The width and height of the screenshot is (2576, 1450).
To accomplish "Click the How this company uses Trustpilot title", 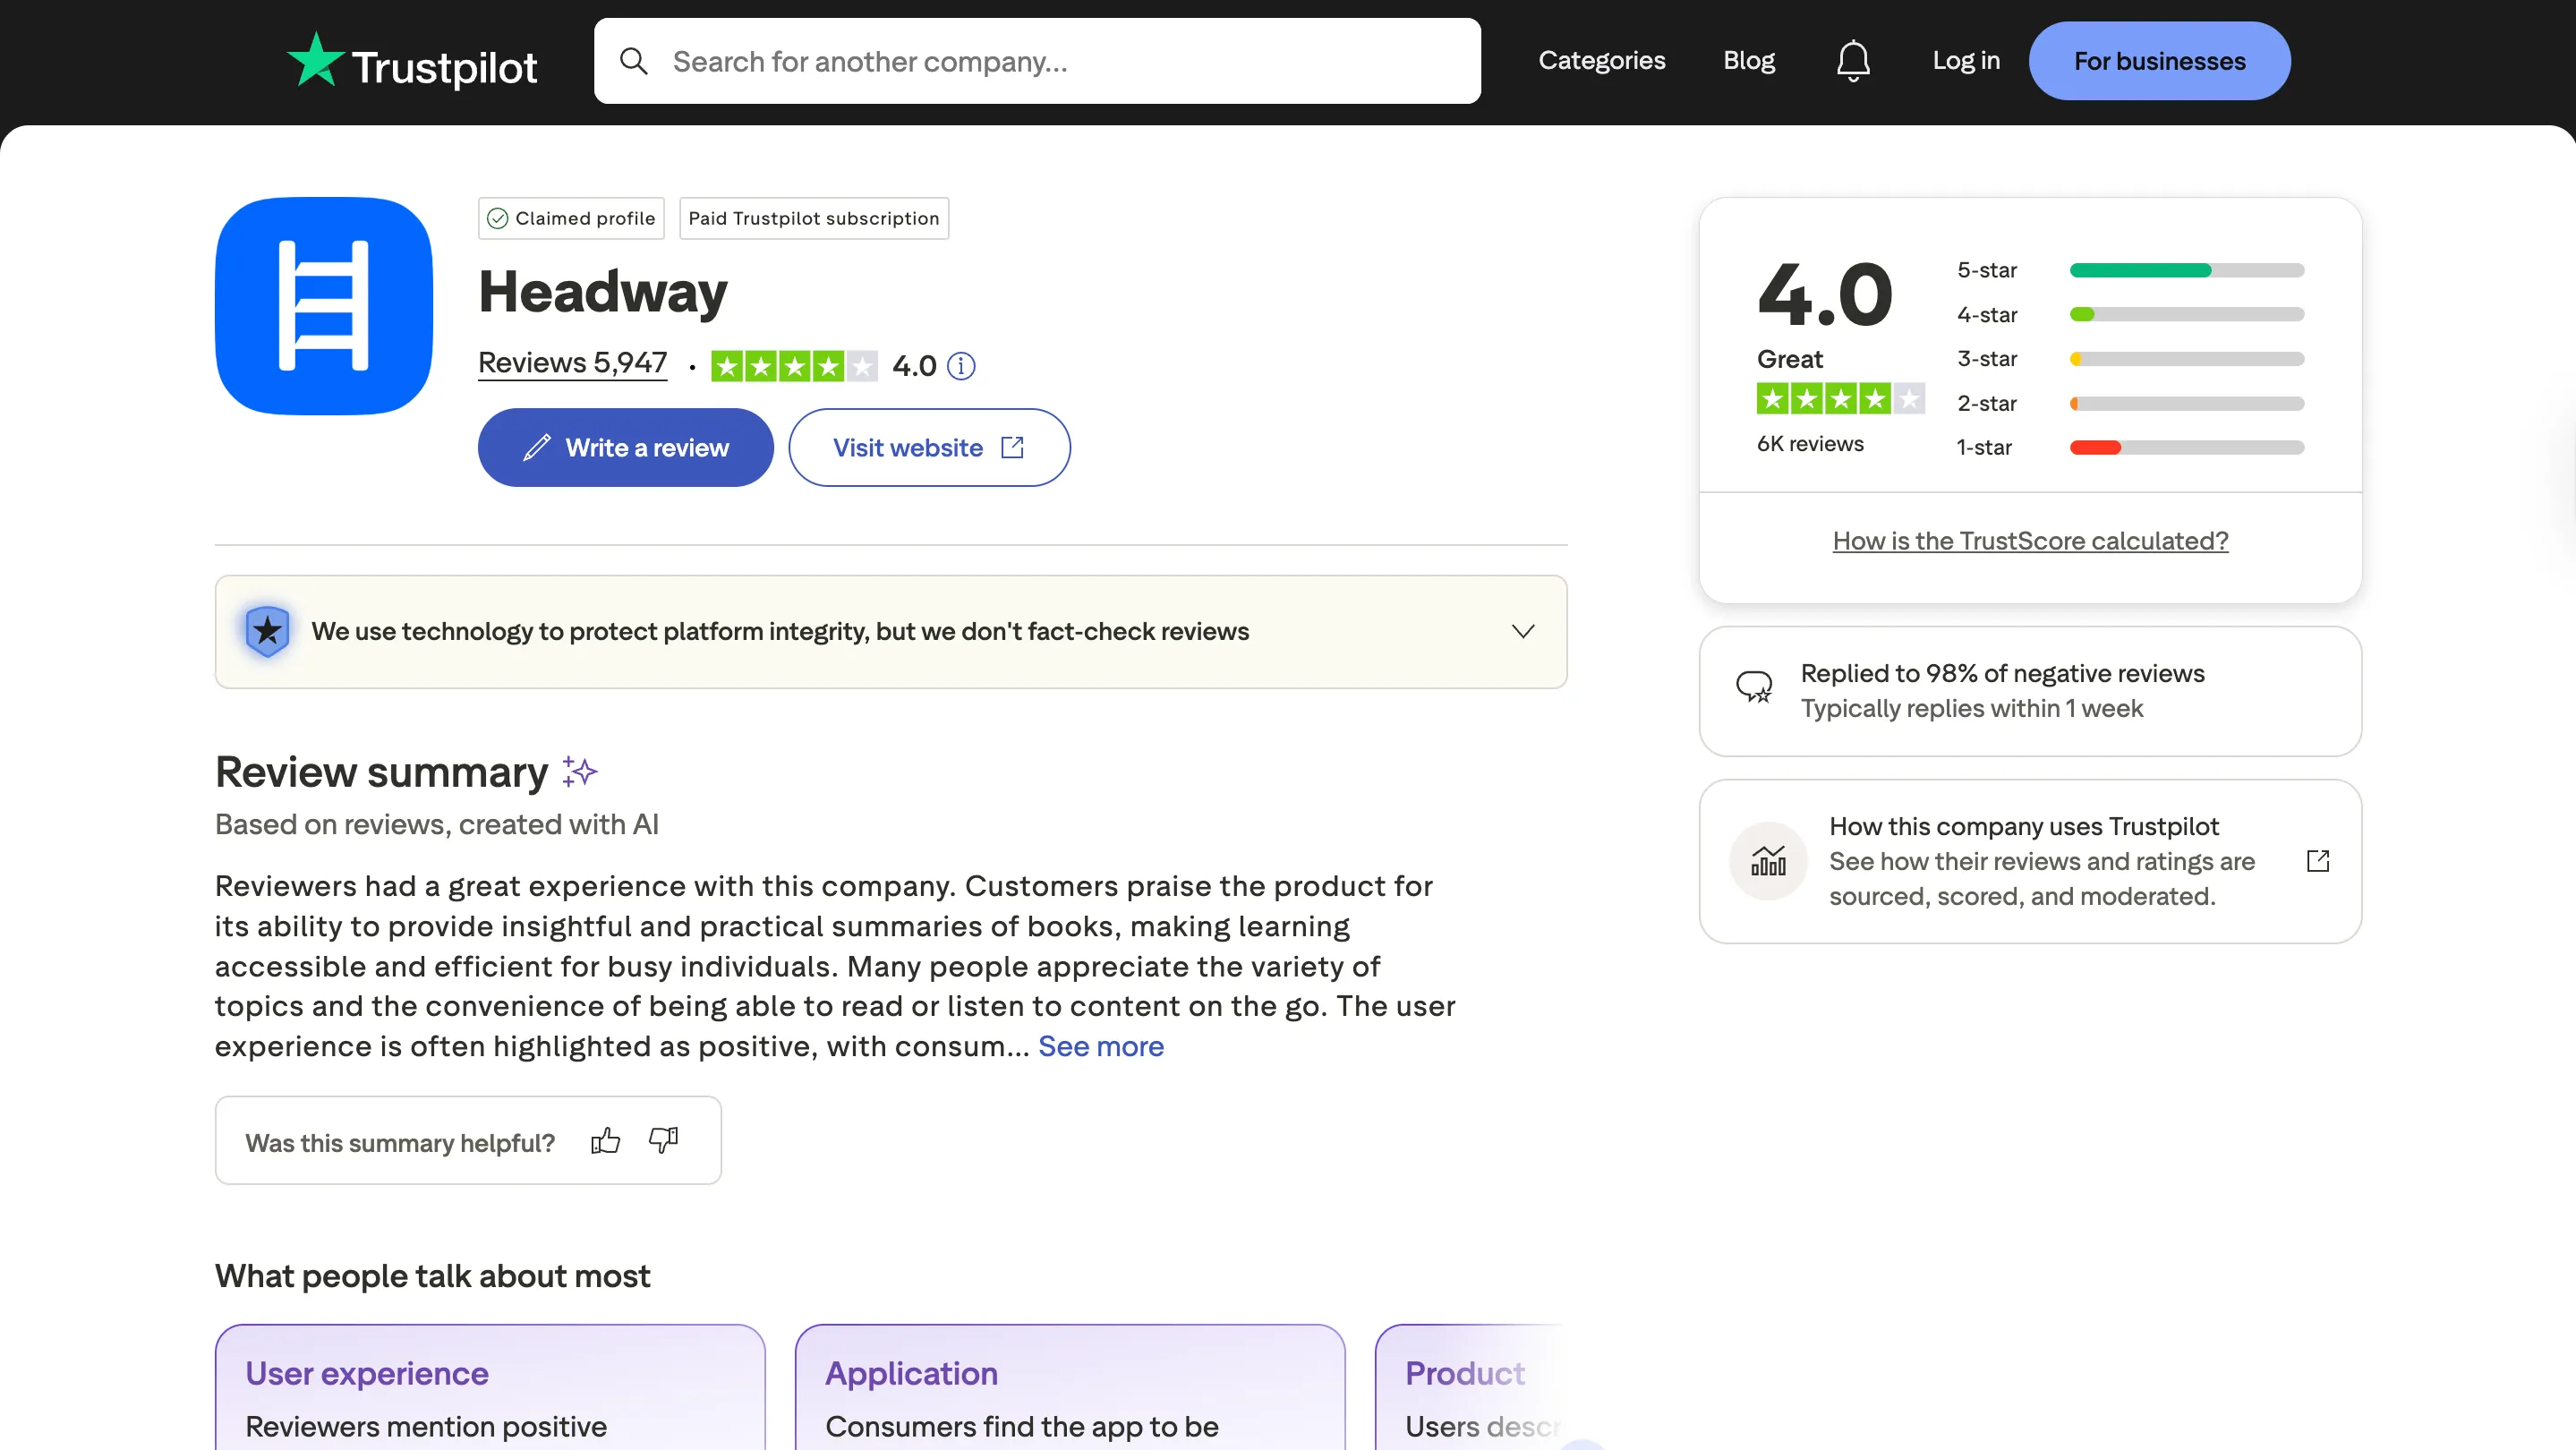I will coord(2024,826).
